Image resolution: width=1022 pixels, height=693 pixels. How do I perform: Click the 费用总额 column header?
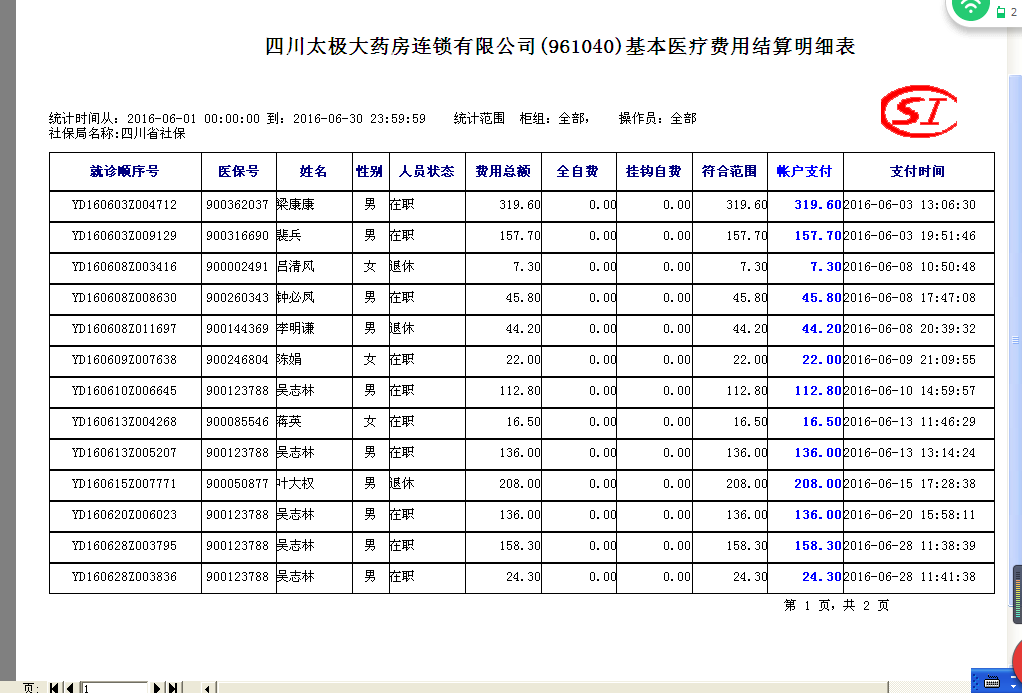[503, 171]
